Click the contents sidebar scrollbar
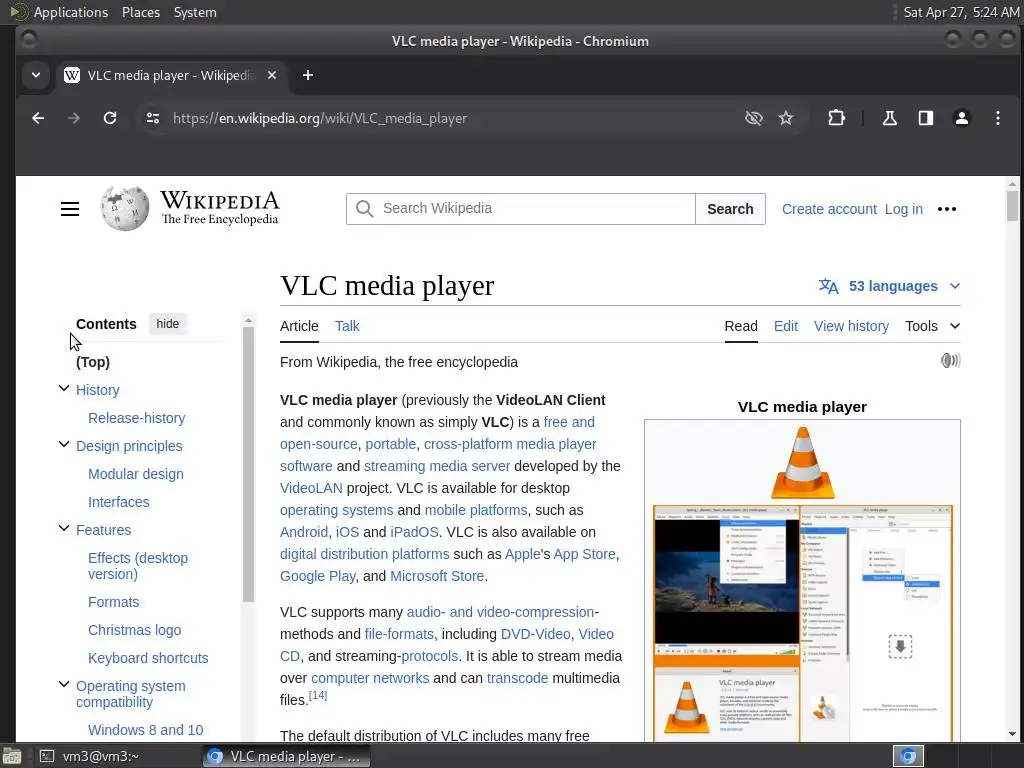 [x=248, y=464]
